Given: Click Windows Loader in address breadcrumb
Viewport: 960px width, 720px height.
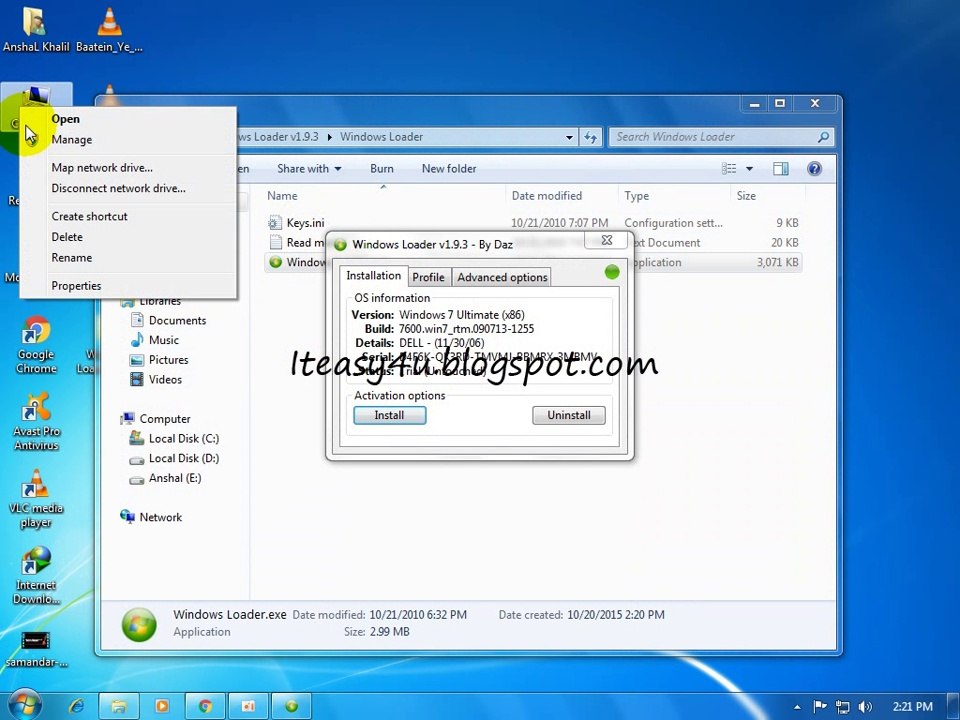Looking at the screenshot, I should tap(381, 137).
